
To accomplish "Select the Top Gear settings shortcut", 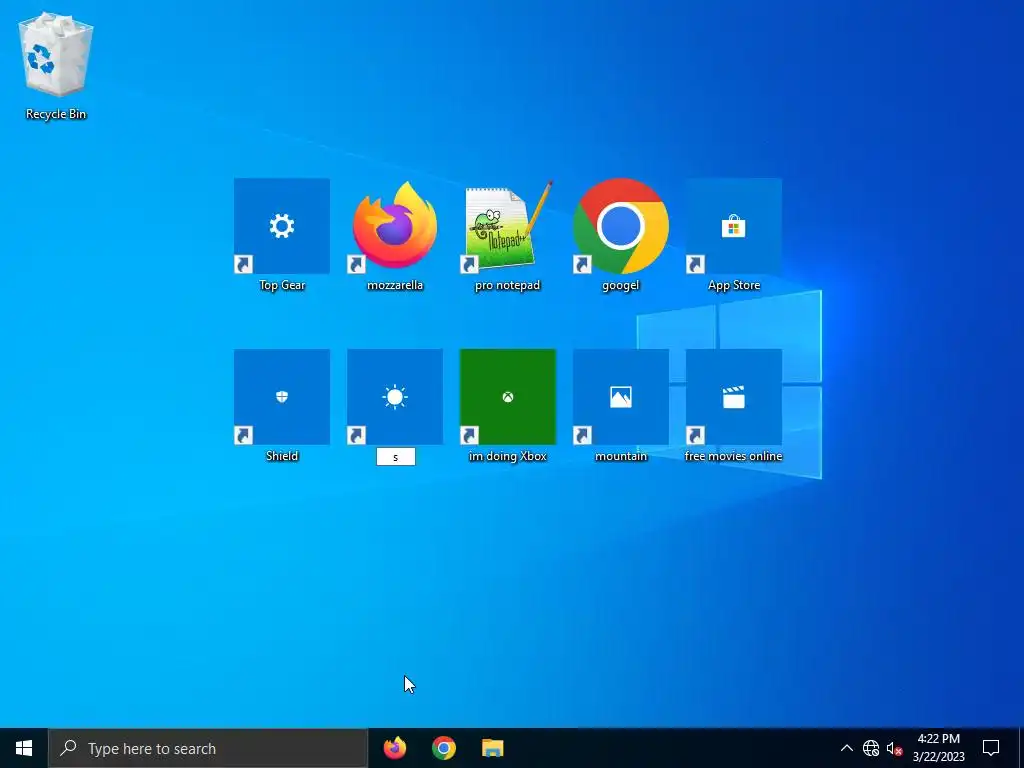I will click(281, 226).
